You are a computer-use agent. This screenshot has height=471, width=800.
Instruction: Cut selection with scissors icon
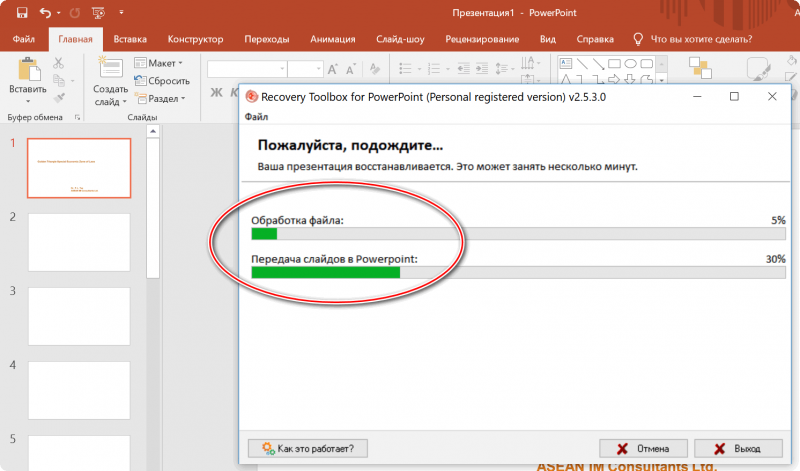tap(58, 63)
